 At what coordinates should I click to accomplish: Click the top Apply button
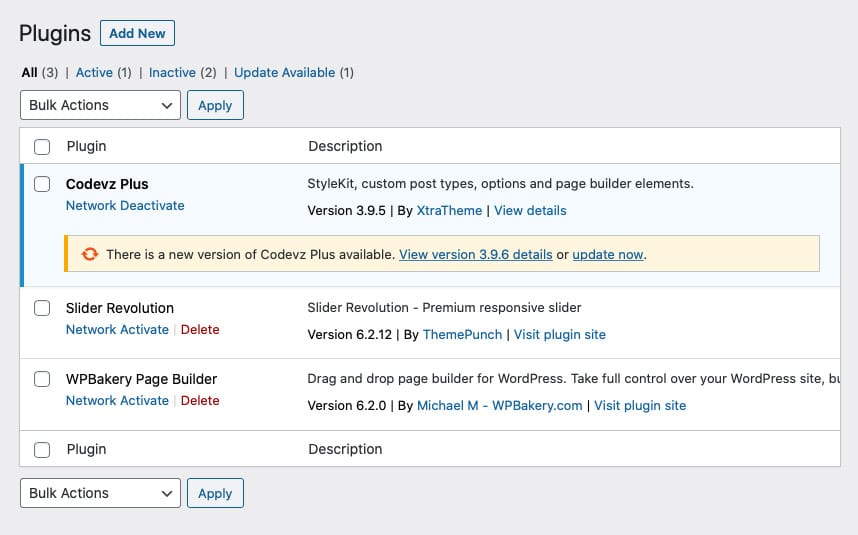215,105
